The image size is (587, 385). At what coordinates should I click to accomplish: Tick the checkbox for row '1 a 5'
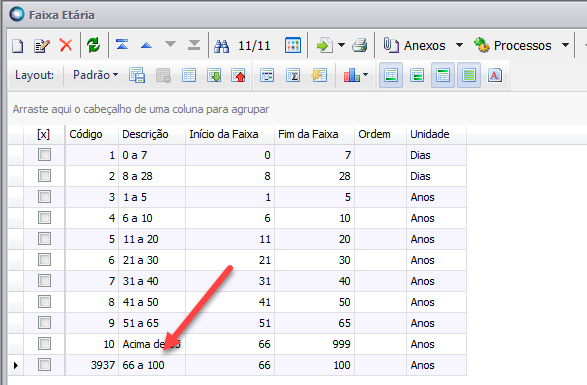45,197
